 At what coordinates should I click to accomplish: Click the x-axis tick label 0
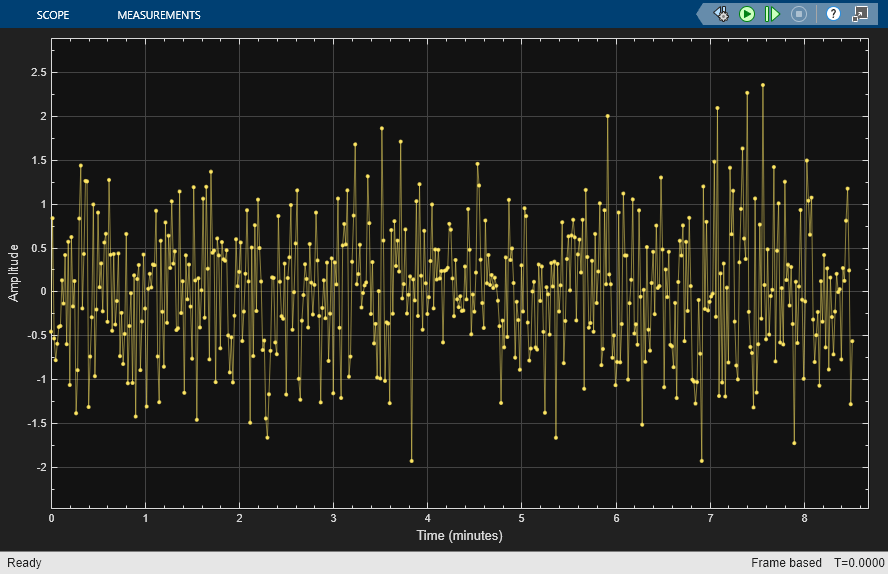pyautogui.click(x=52, y=518)
